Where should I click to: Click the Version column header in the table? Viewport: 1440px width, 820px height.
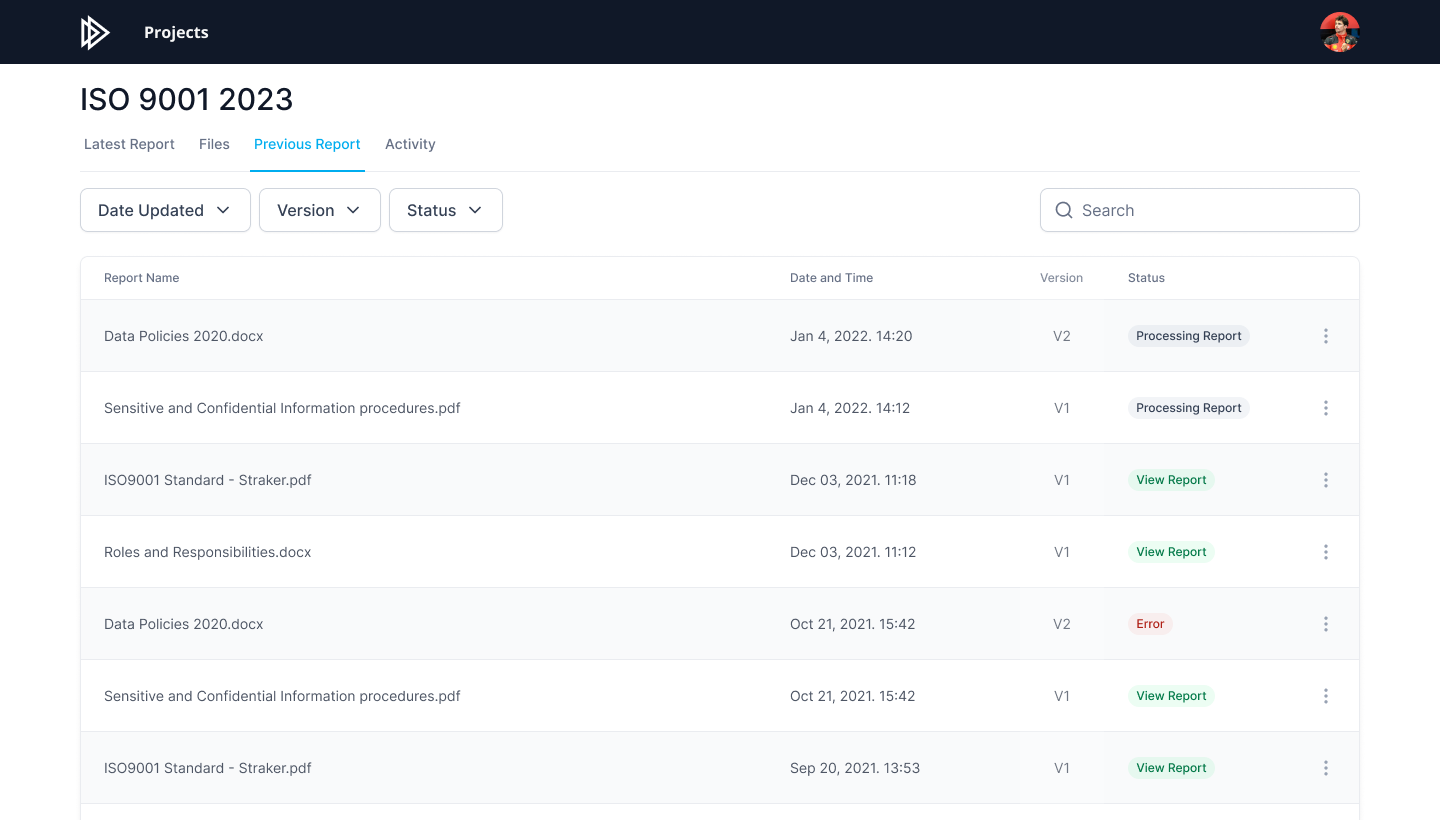(x=1061, y=278)
